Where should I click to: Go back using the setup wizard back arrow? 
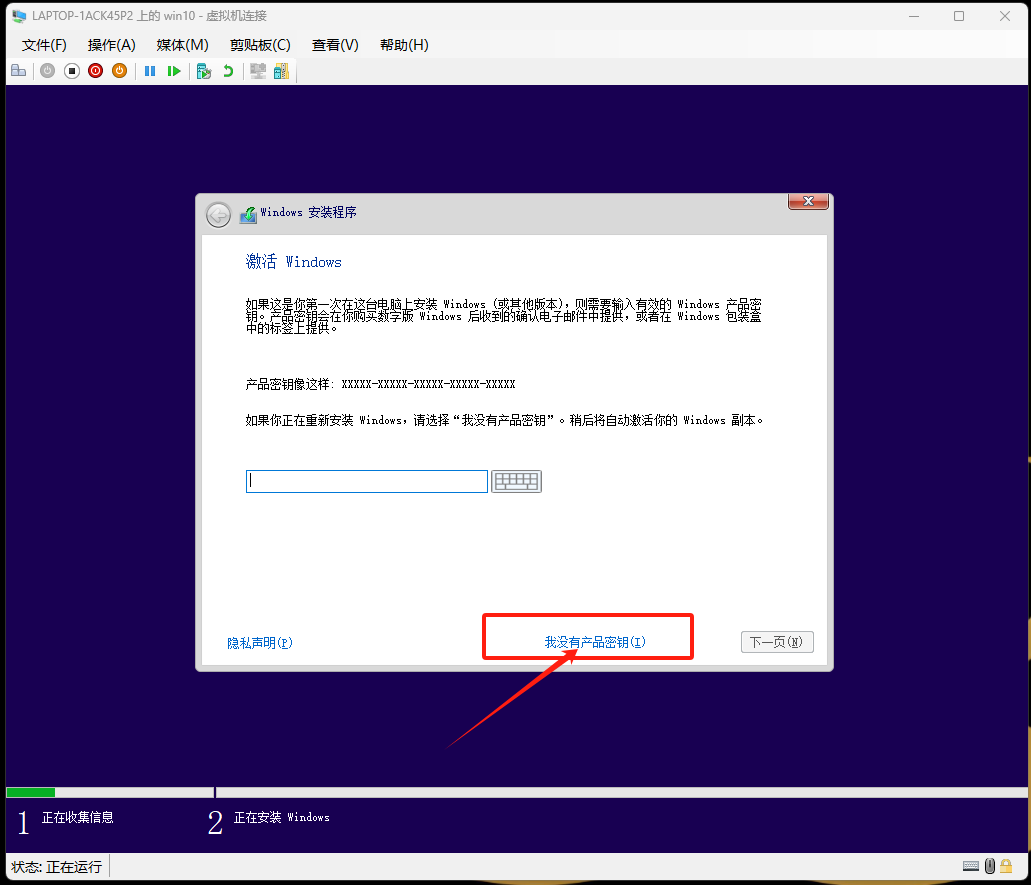[218, 214]
